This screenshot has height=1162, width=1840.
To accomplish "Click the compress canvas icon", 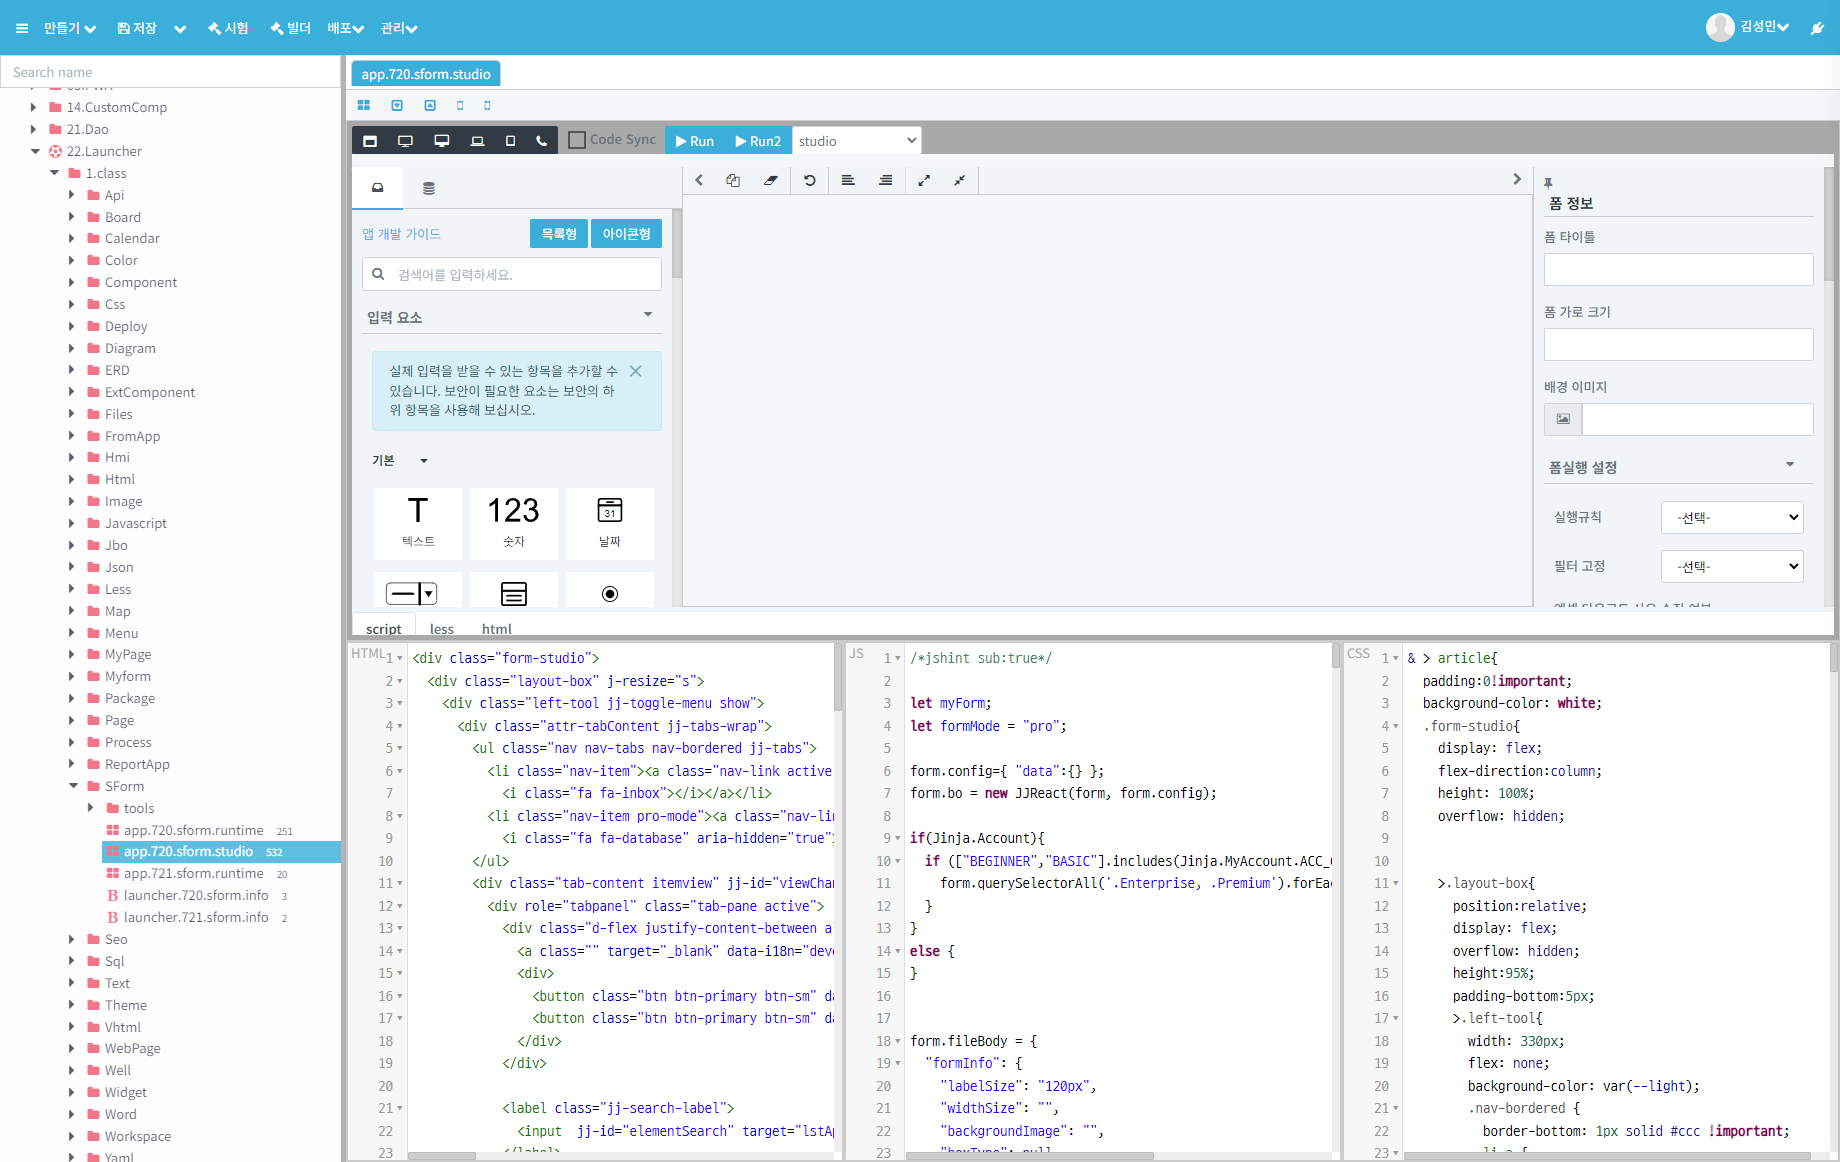I will pyautogui.click(x=959, y=180).
